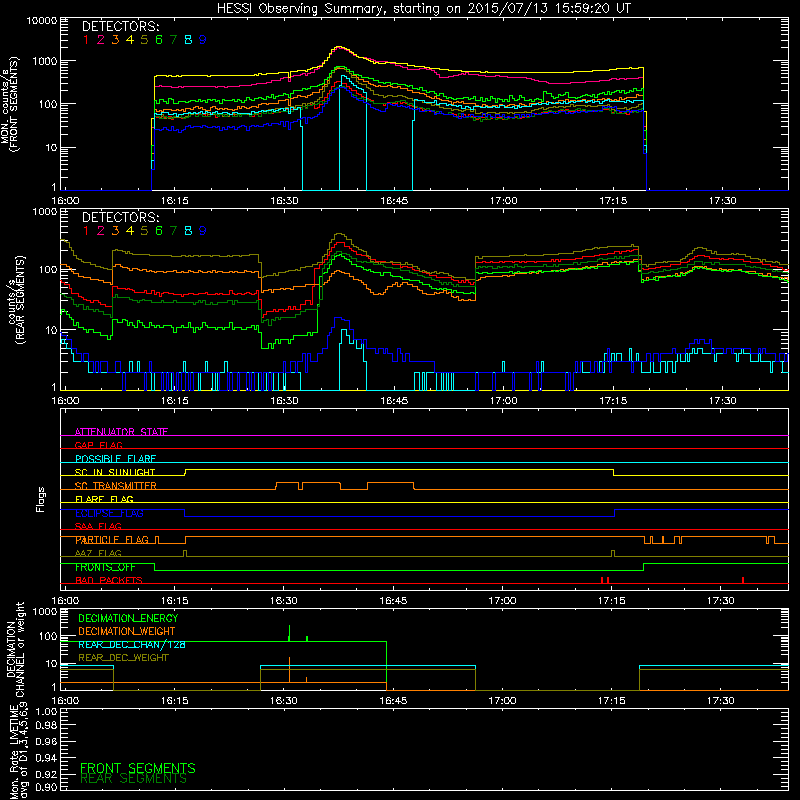Click the 'PARTICLE FLAG' label
The height and width of the screenshot is (800, 800).
[112, 540]
